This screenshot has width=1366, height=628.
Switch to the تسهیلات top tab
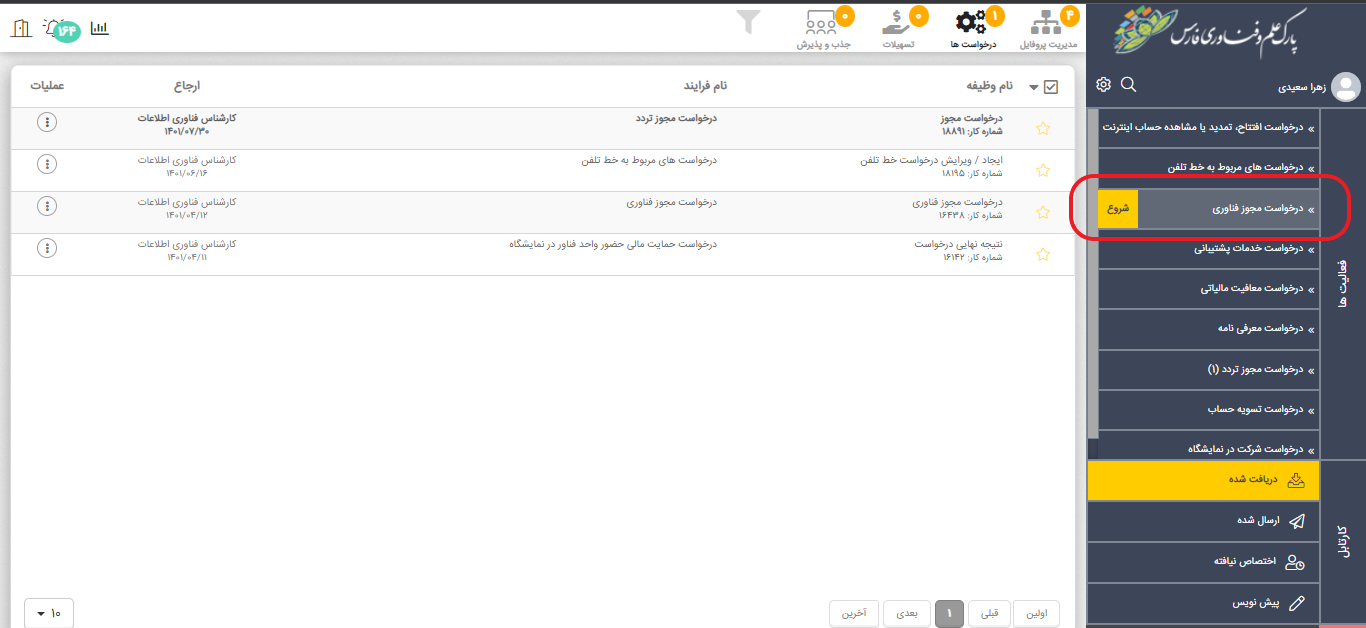[899, 30]
